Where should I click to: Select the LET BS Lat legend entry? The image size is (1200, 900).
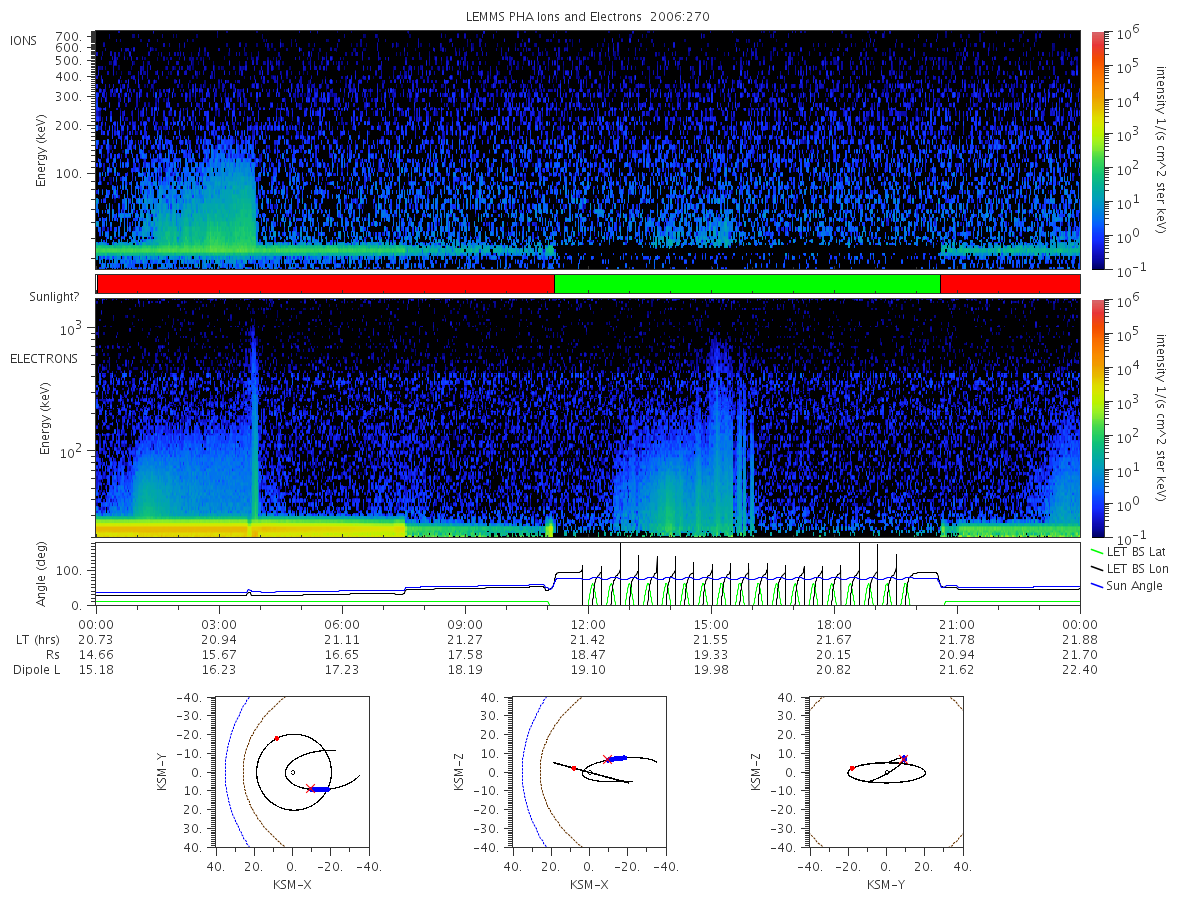click(1133, 551)
